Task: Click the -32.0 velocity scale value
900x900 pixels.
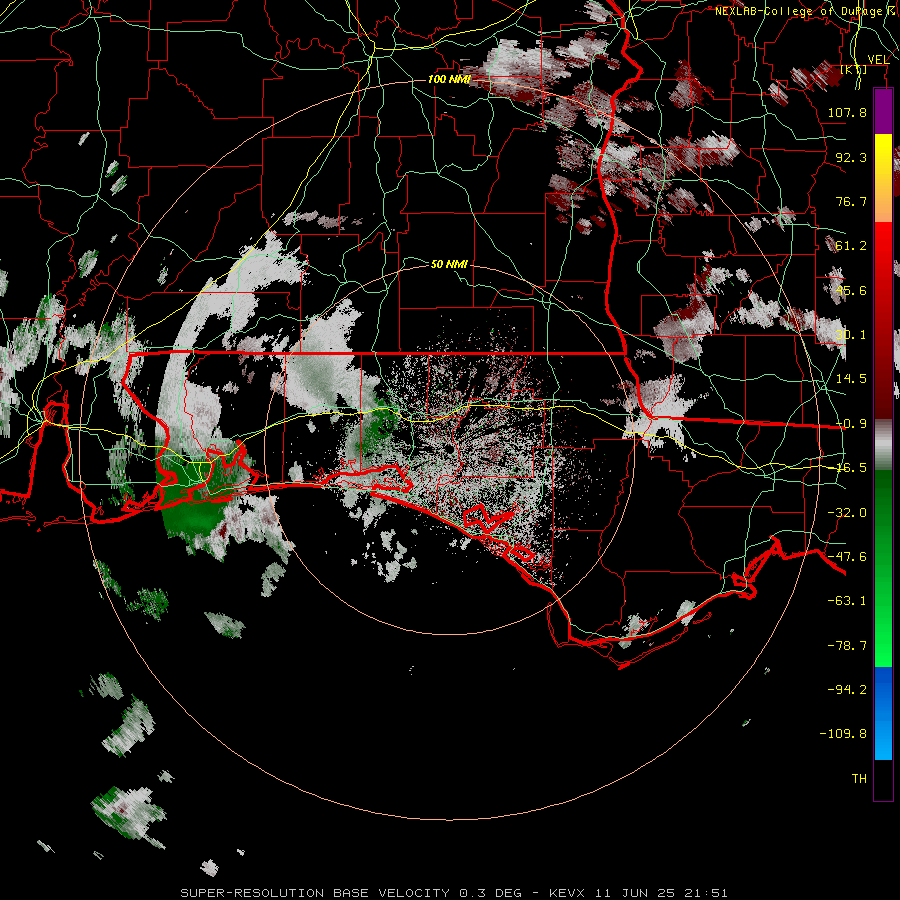Action: point(847,513)
